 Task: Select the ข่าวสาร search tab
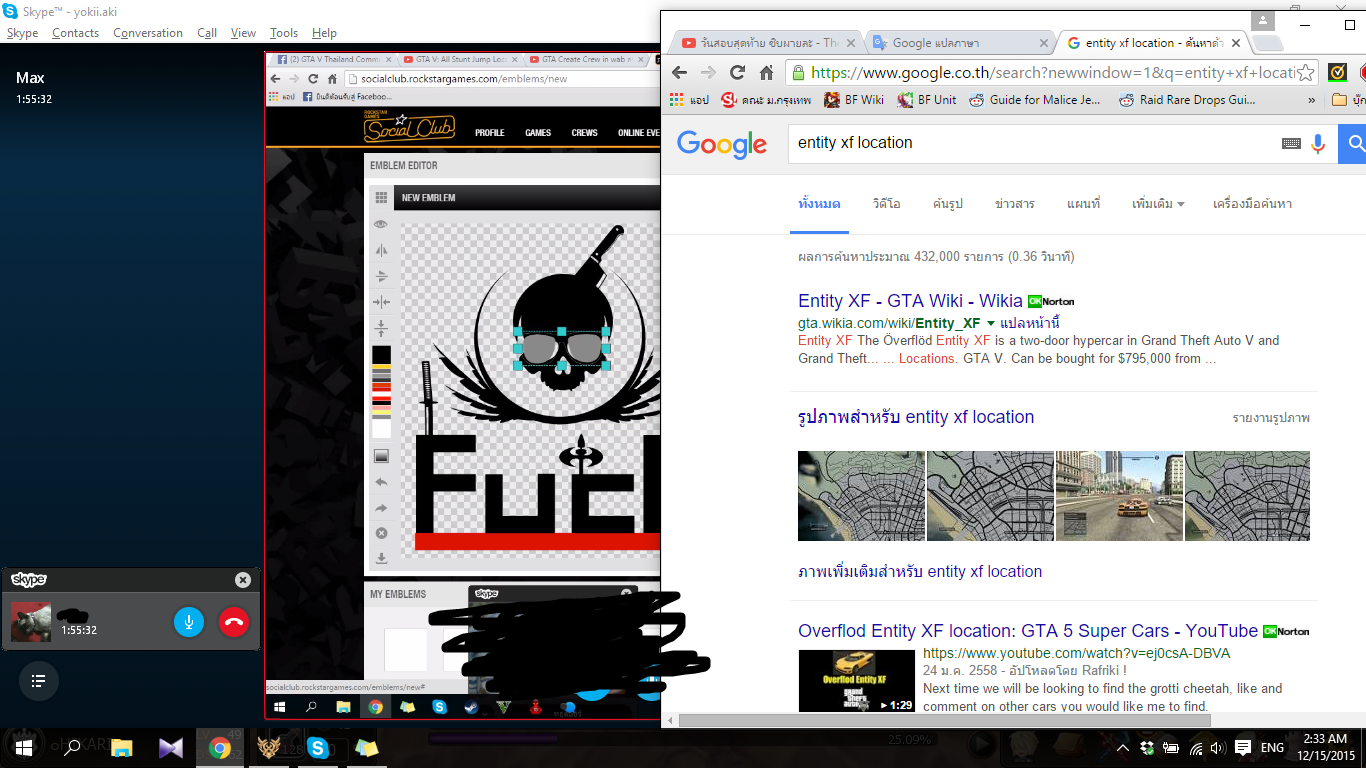click(1014, 204)
